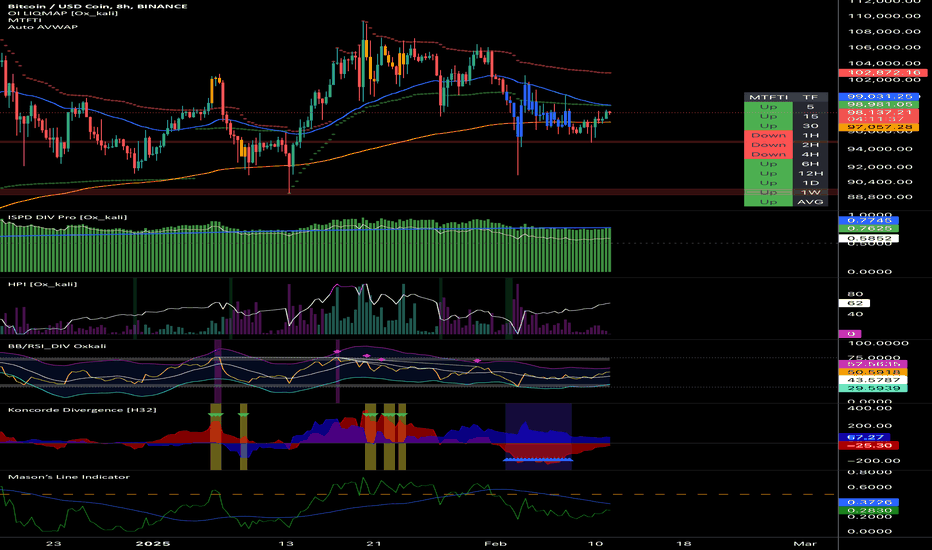
Task: Click the blue 67.27 Koncorde value label
Action: 864,437
